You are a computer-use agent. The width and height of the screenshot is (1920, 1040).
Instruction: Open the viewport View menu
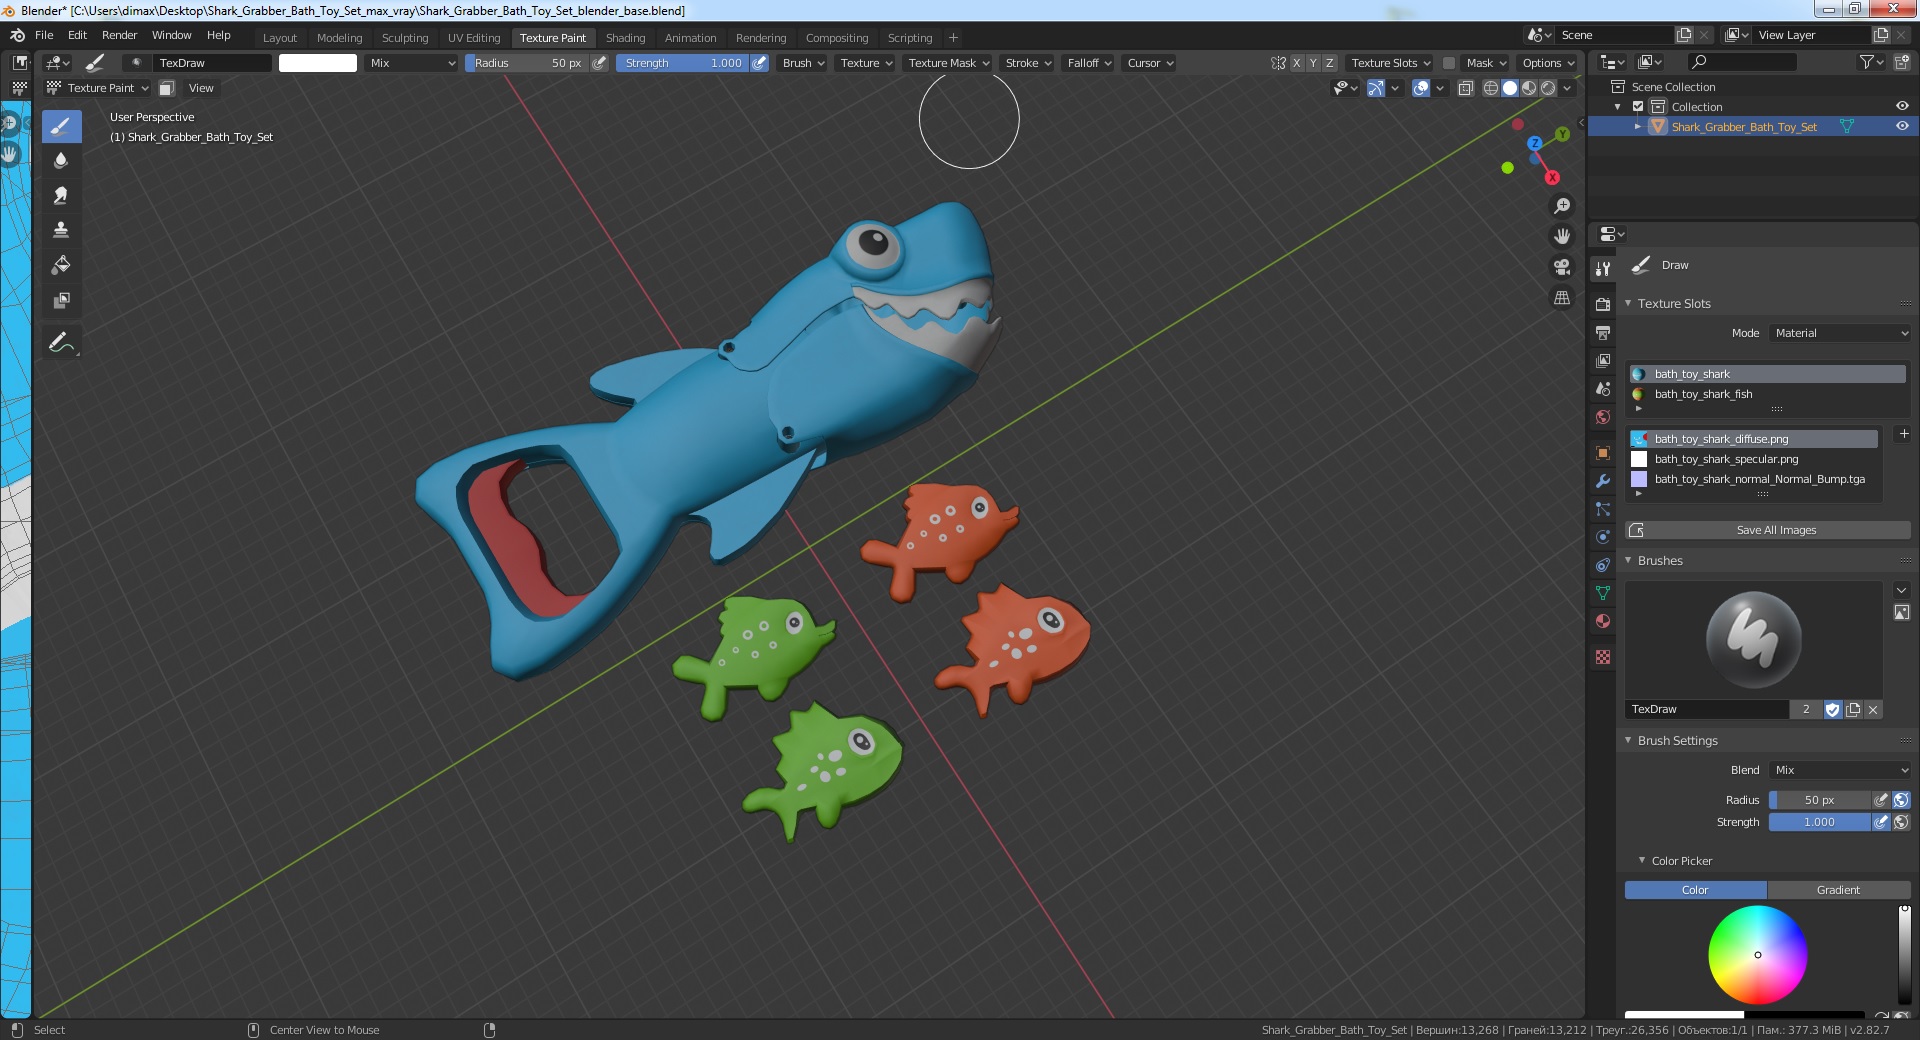tap(201, 88)
